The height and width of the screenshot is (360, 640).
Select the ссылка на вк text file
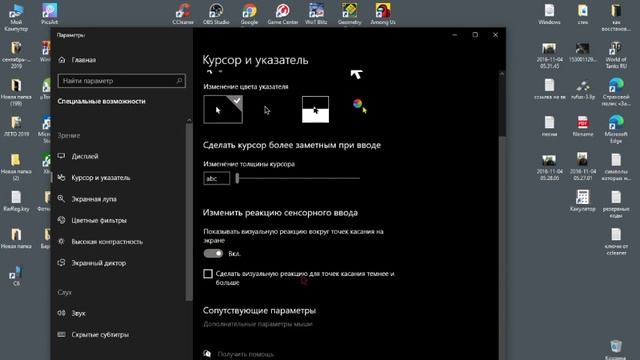click(549, 89)
